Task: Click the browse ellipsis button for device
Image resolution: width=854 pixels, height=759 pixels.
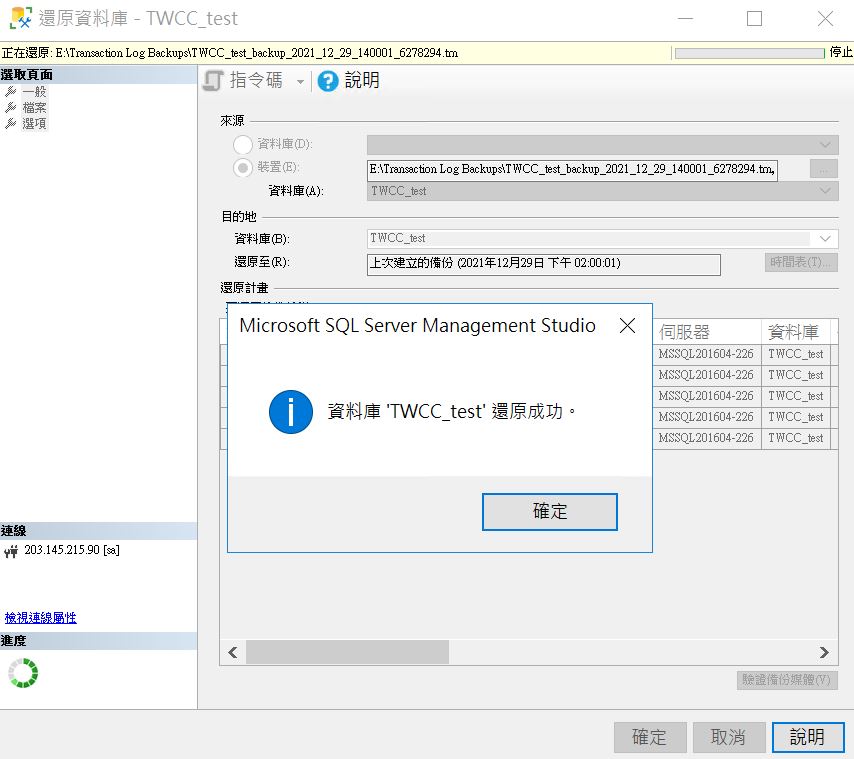Action: tap(824, 169)
